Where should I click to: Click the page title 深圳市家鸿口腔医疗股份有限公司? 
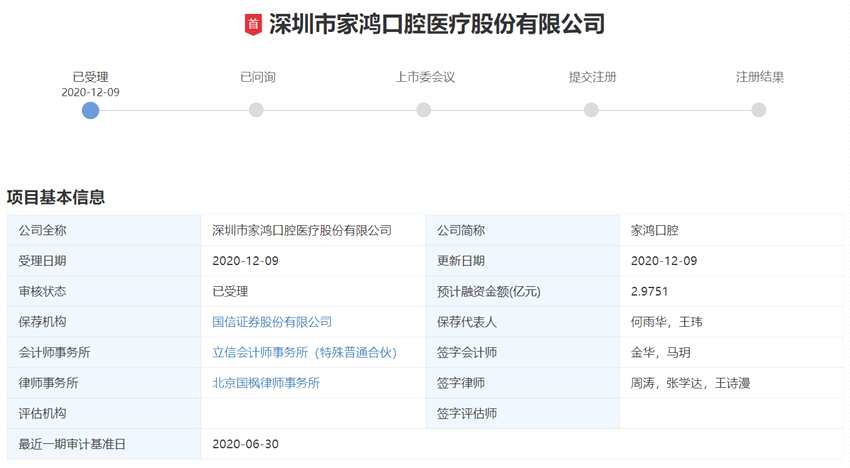[x=437, y=24]
